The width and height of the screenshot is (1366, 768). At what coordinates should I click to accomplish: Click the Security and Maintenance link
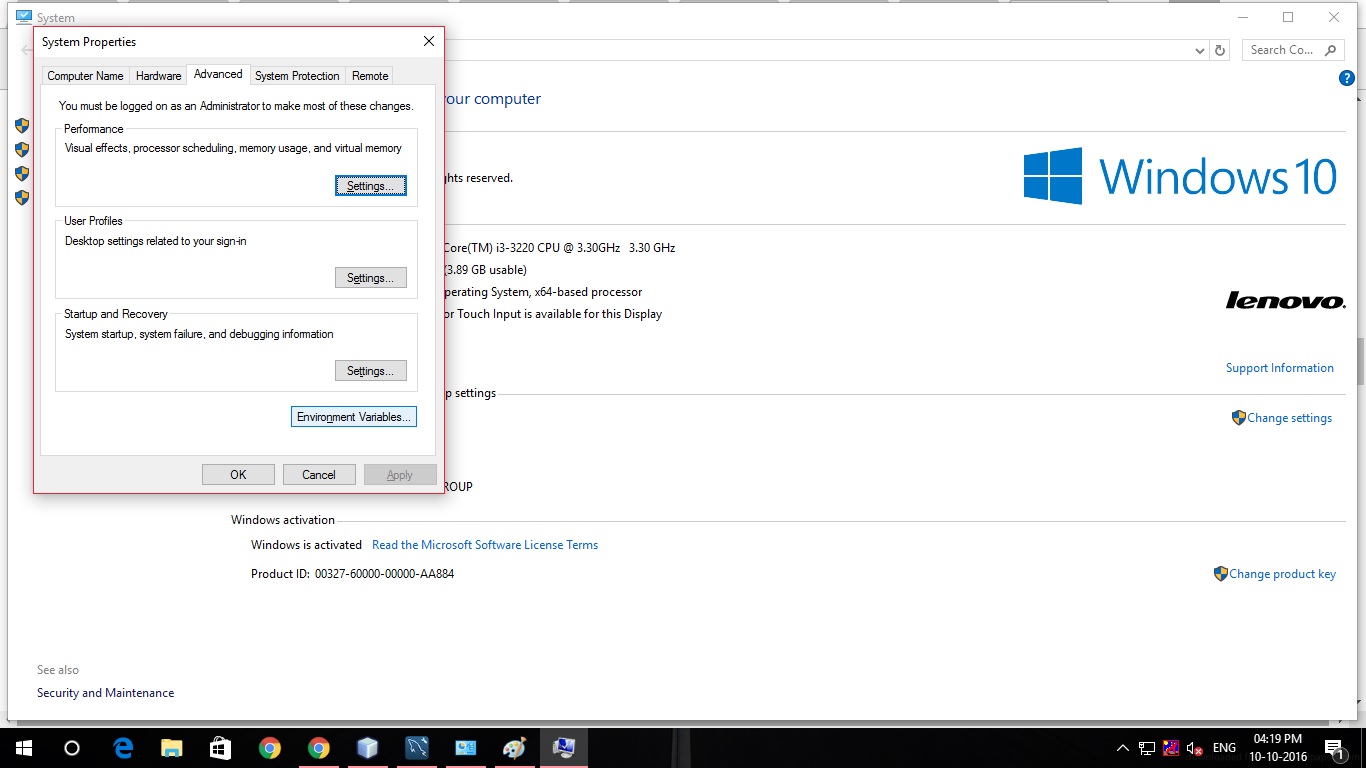(105, 692)
